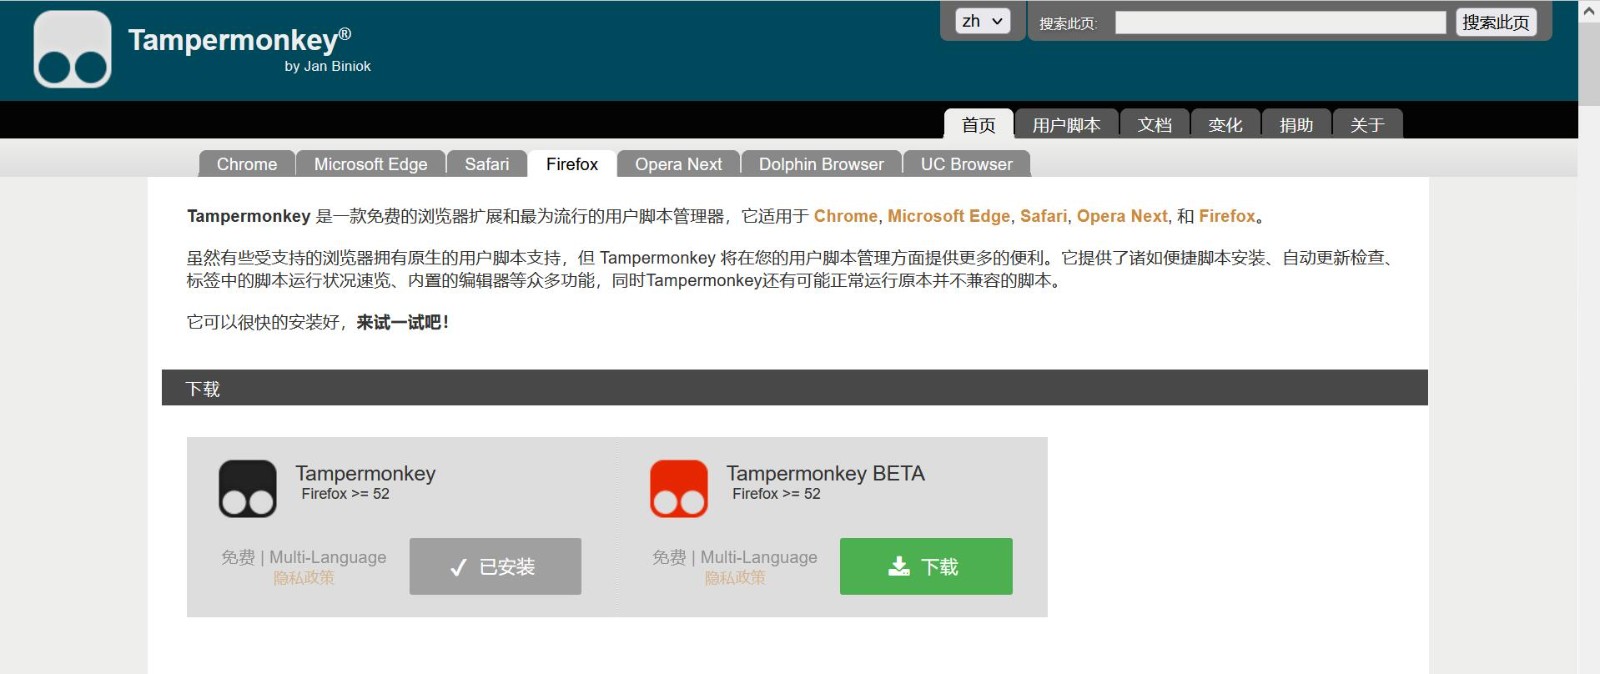
Task: Click the Tampermonkey BETA title text
Action: [x=826, y=473]
